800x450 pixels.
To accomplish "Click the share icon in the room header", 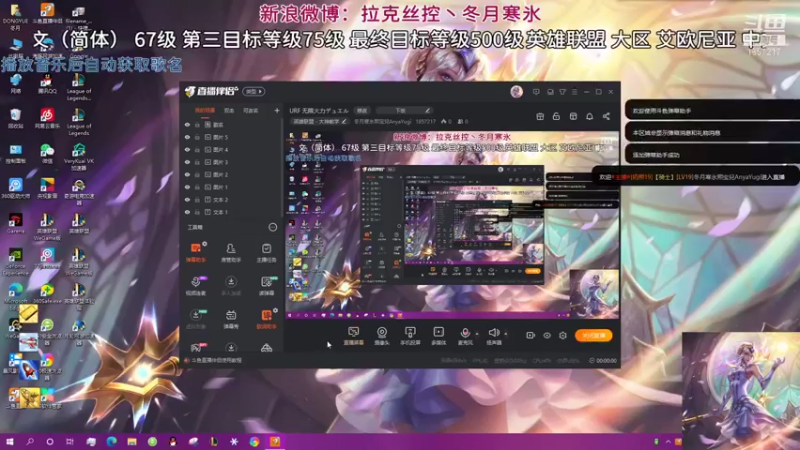I will pyautogui.click(x=606, y=116).
